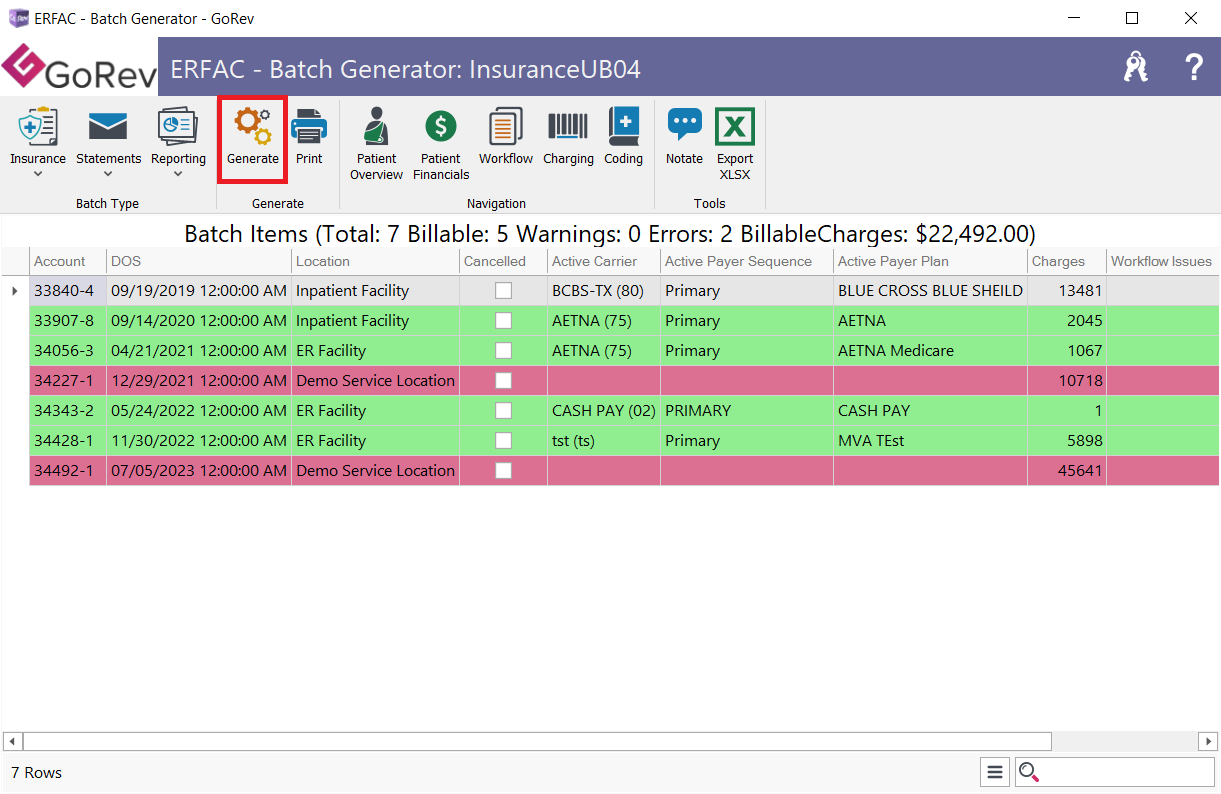Click the BCBS-TX (80) carrier cell
This screenshot has height=794, width=1221.
(604, 291)
